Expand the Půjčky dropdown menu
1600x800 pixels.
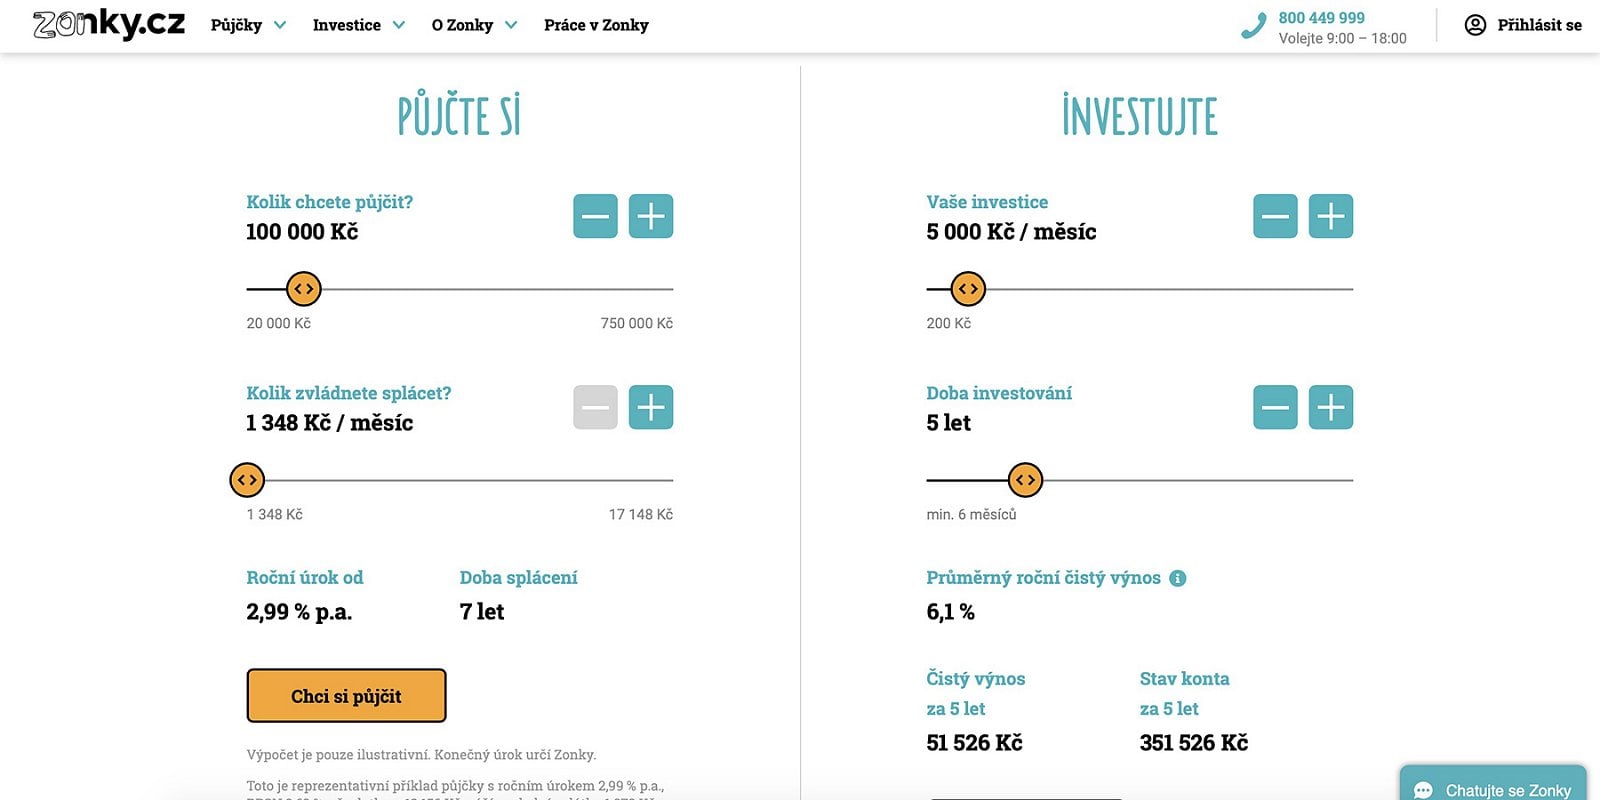coord(248,25)
